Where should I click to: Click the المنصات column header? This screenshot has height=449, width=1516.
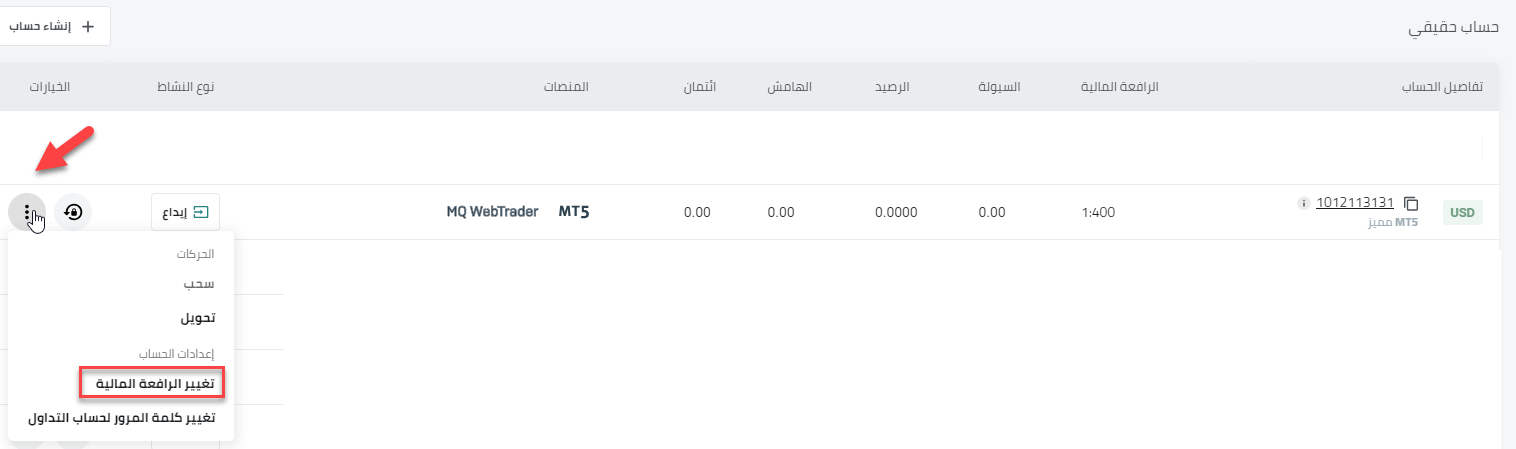(566, 87)
